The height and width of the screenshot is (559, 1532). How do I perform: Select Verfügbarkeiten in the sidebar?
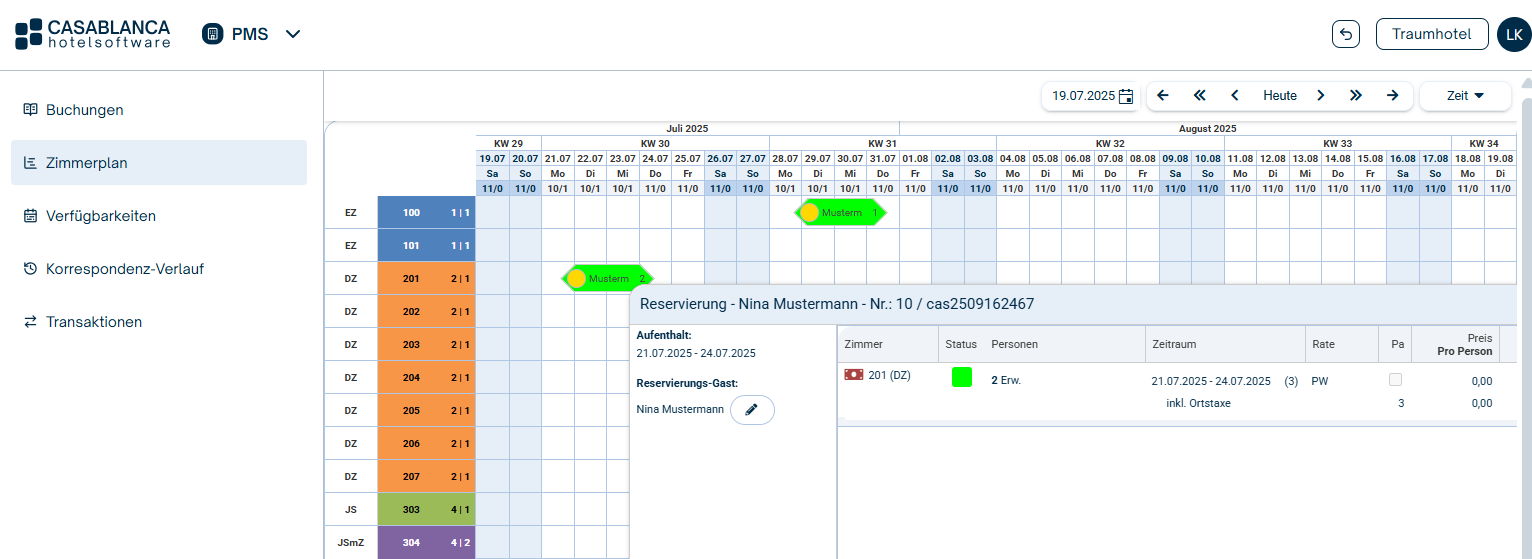100,216
